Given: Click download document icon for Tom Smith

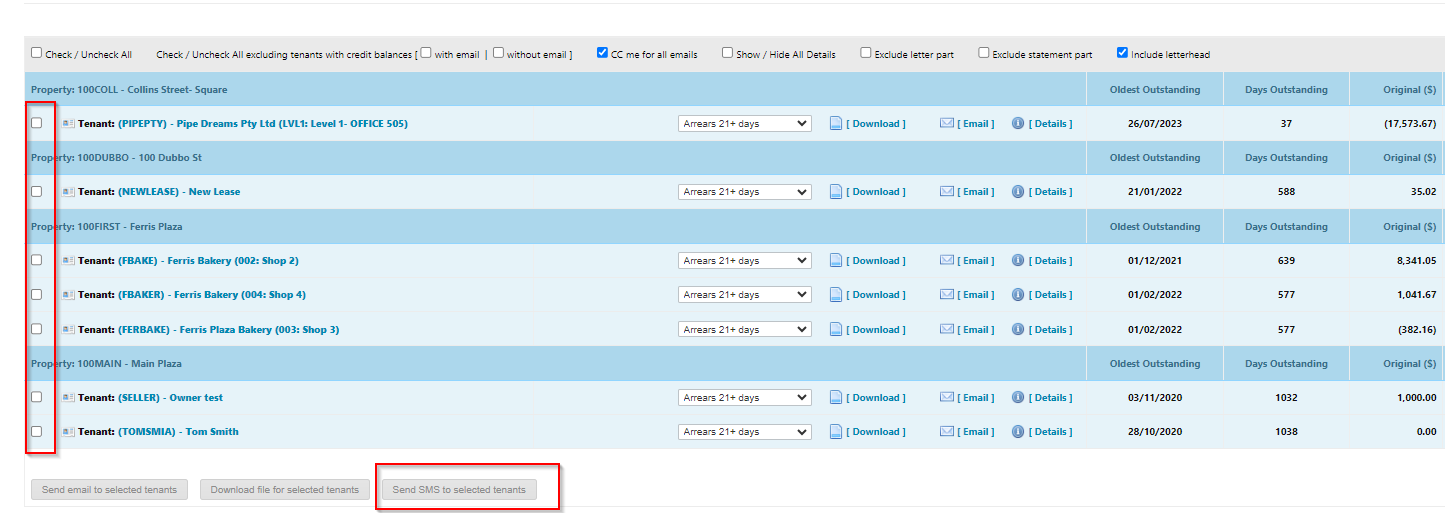Looking at the screenshot, I should (x=836, y=432).
